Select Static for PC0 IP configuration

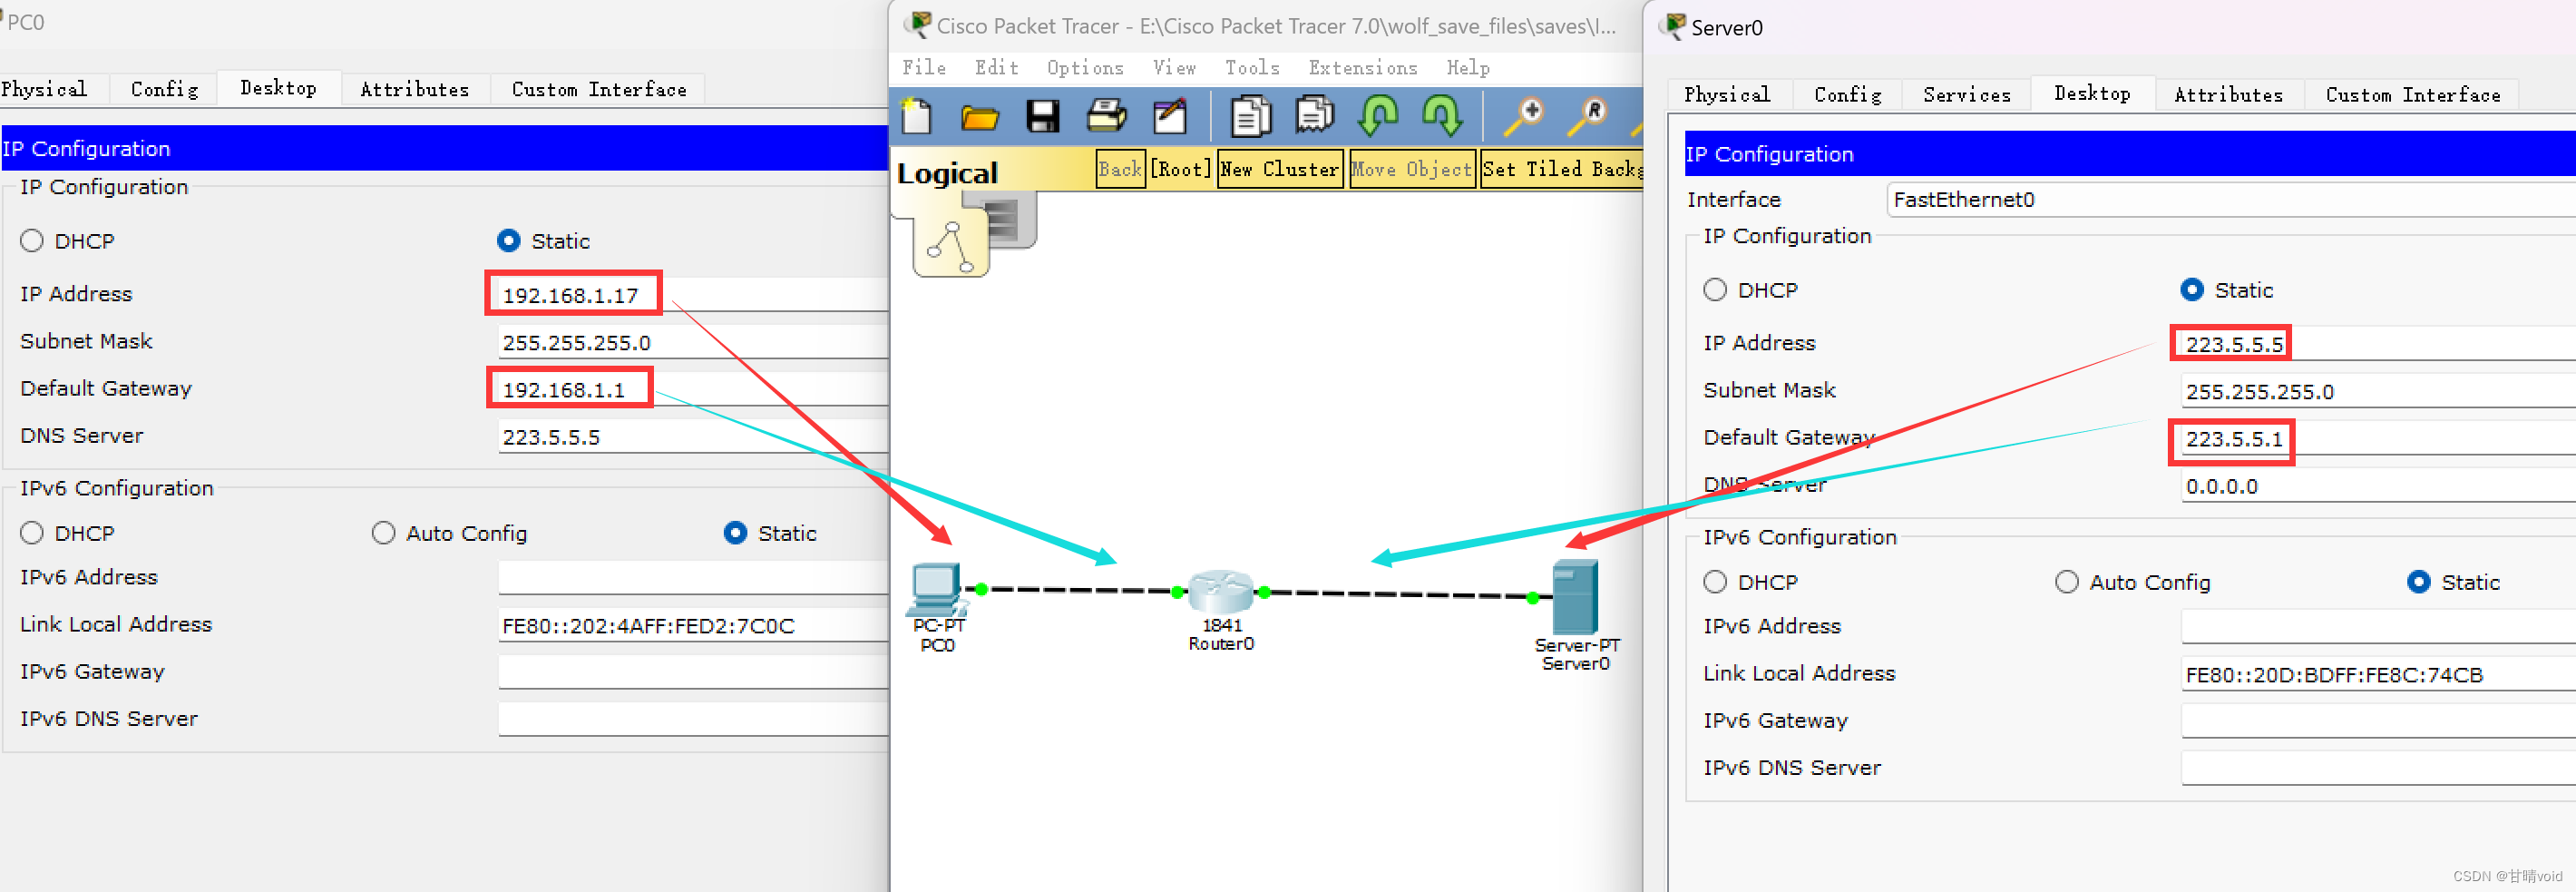pos(509,241)
